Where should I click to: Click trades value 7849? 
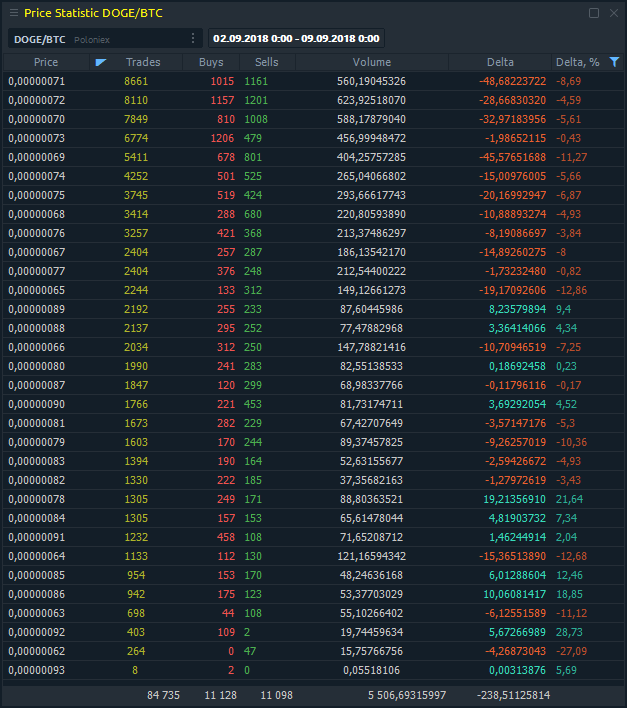[136, 119]
